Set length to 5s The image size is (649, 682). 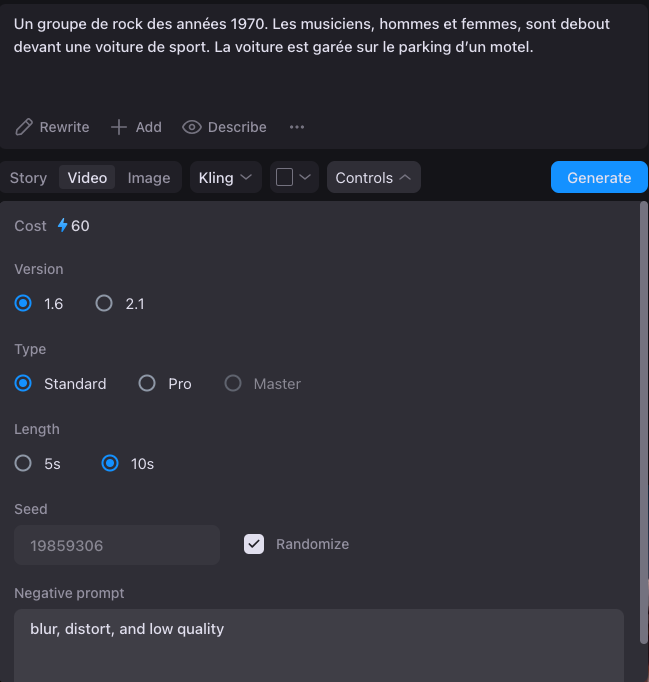(24, 464)
